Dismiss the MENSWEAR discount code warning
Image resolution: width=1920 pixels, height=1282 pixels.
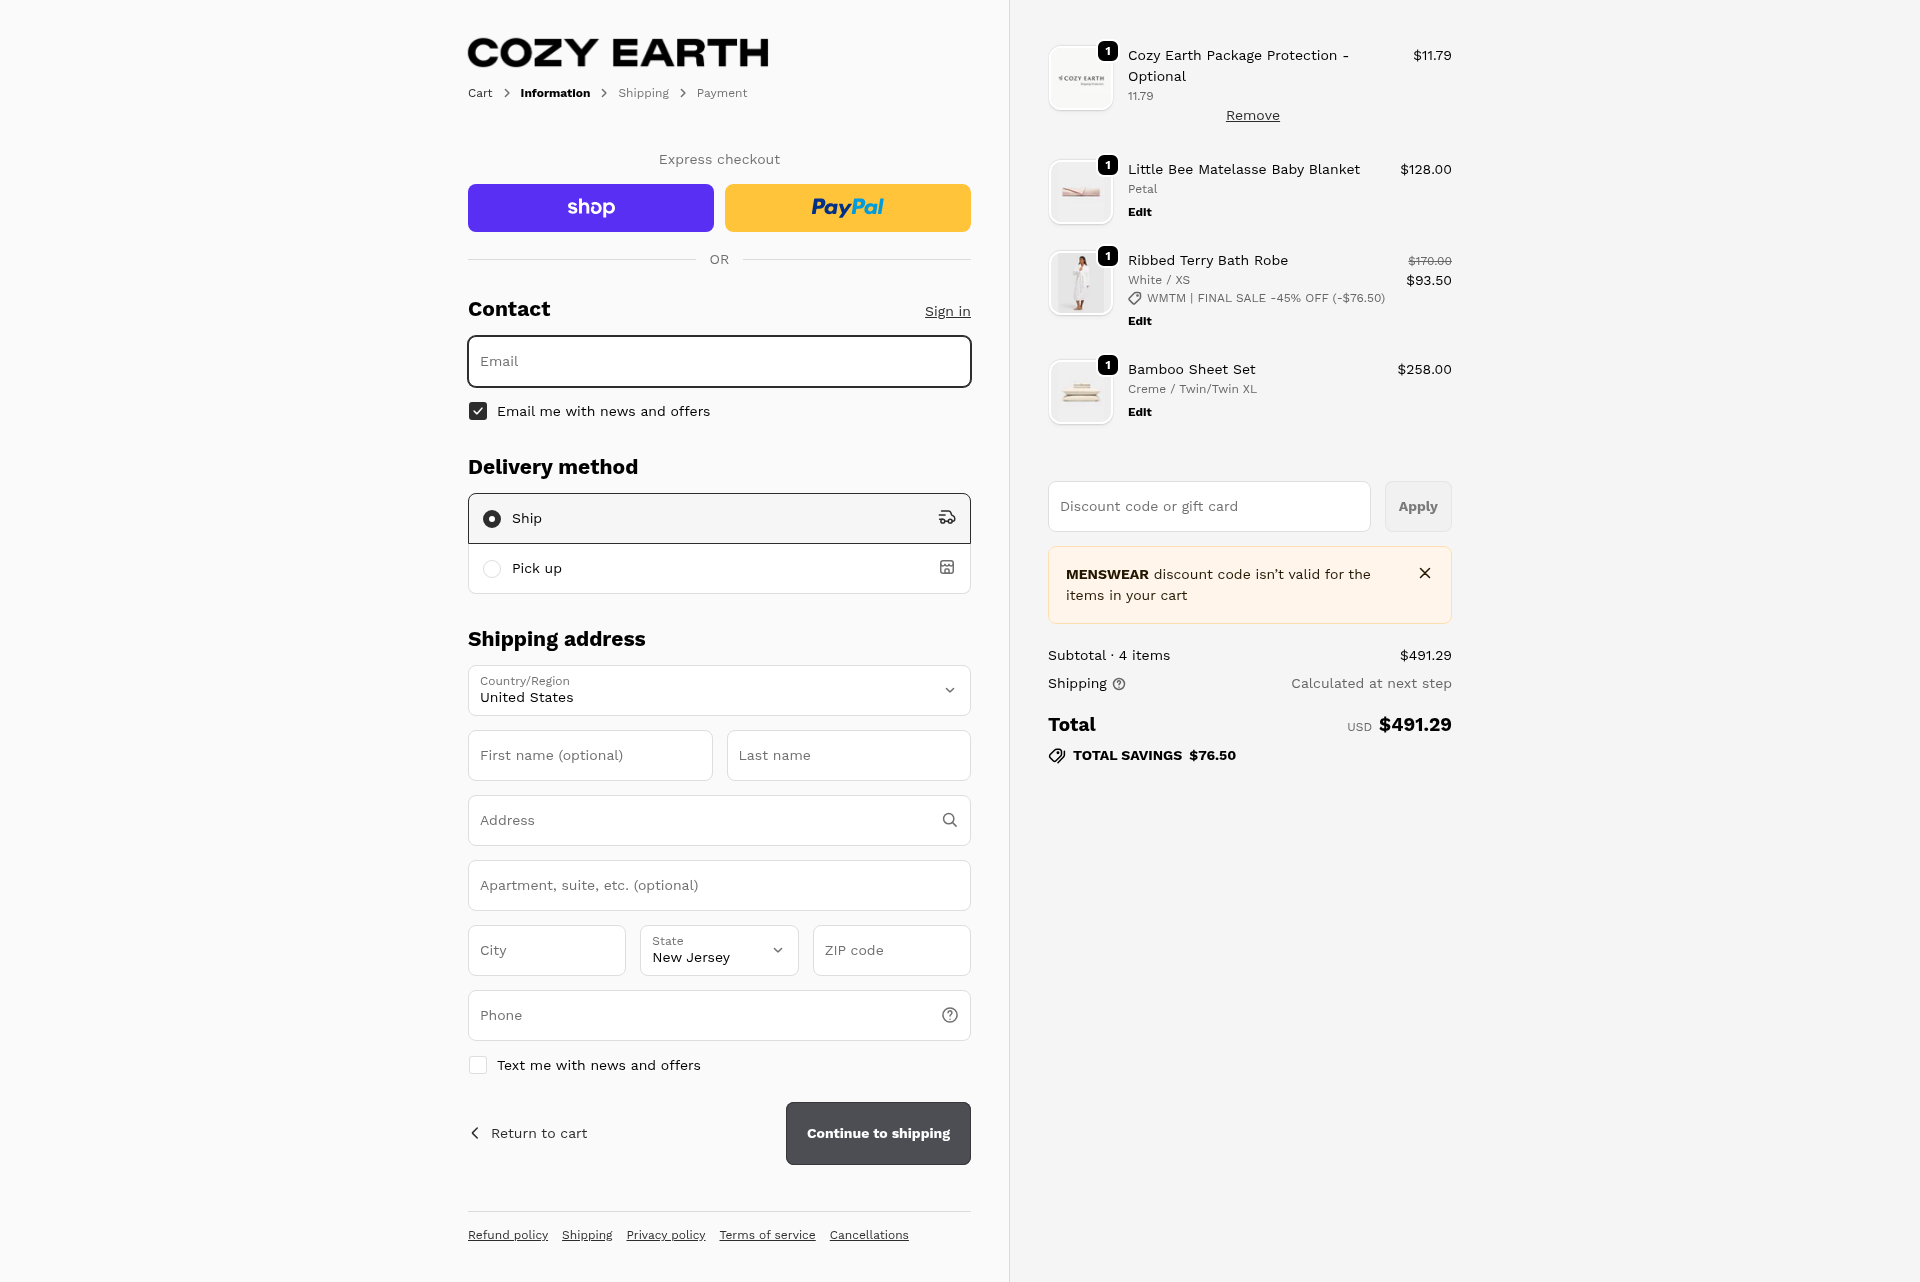tap(1424, 573)
